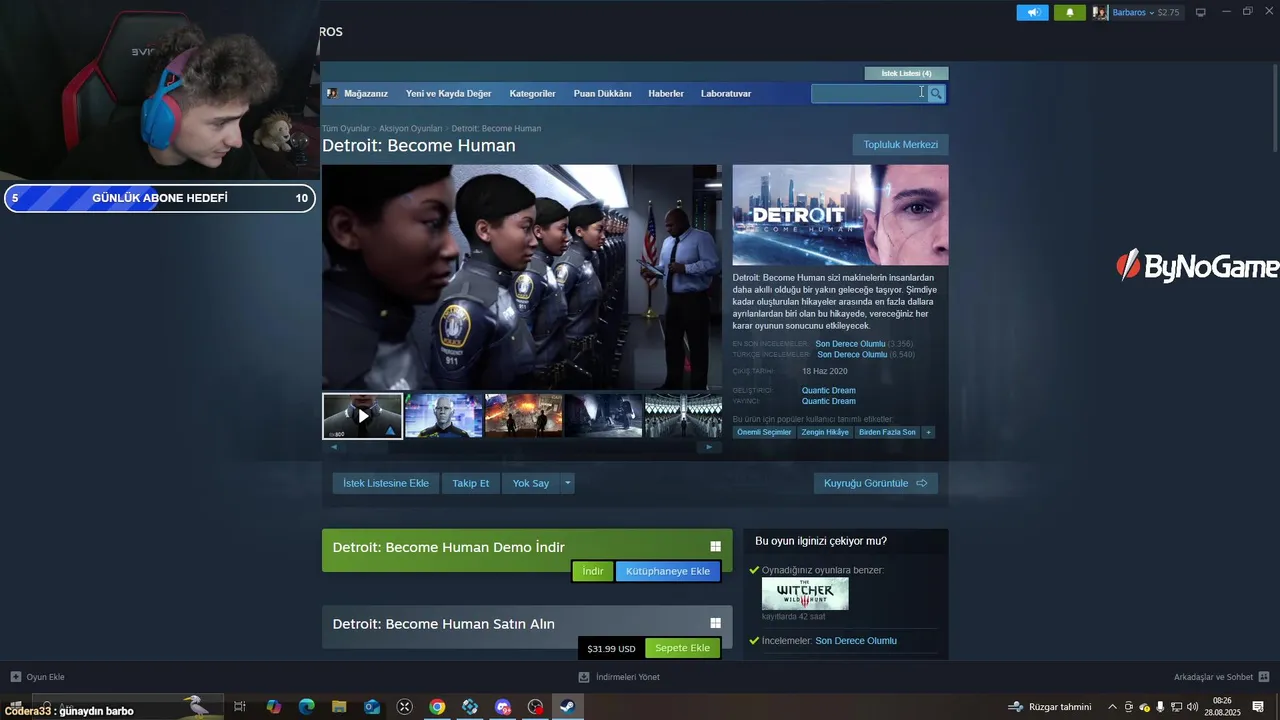
Task: Click the Windows icon on the Satın Alın banner
Action: pos(715,623)
